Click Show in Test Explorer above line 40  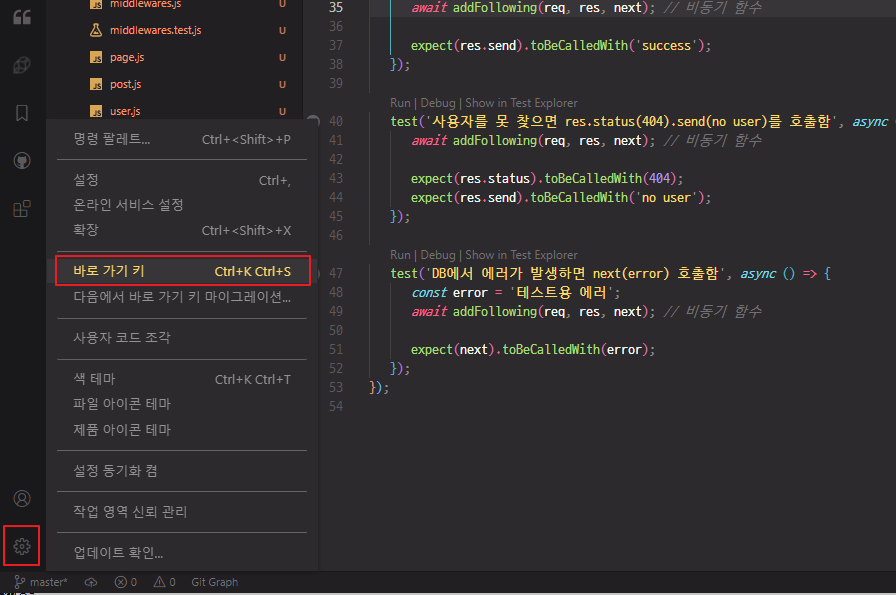521,103
